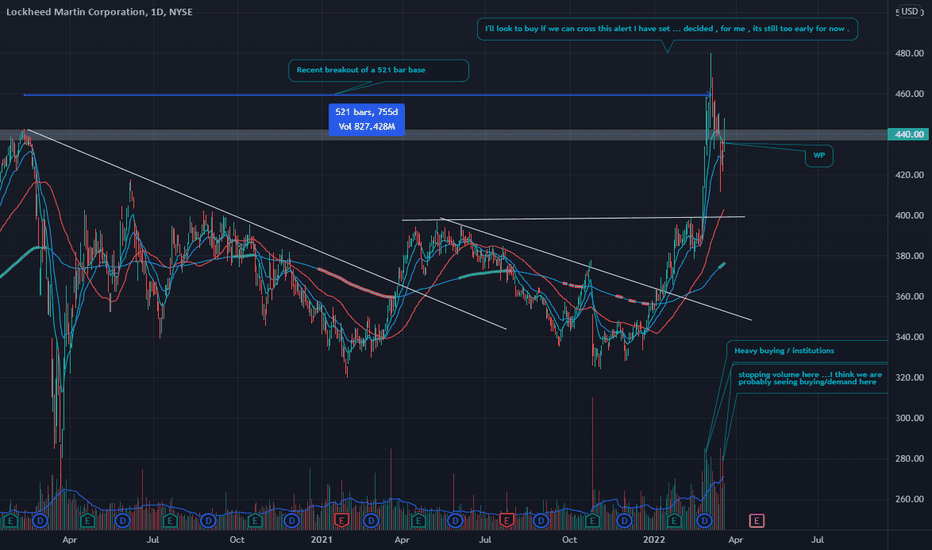Open the dividend marker just before the Apr 2021 label
Viewport: 932px width, 550px height.
coord(371,521)
